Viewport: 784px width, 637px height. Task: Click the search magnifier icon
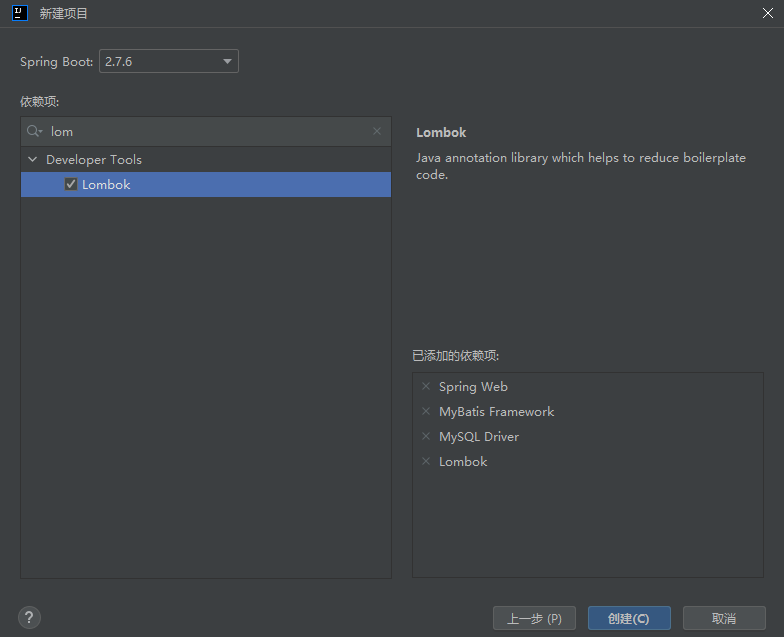click(34, 131)
